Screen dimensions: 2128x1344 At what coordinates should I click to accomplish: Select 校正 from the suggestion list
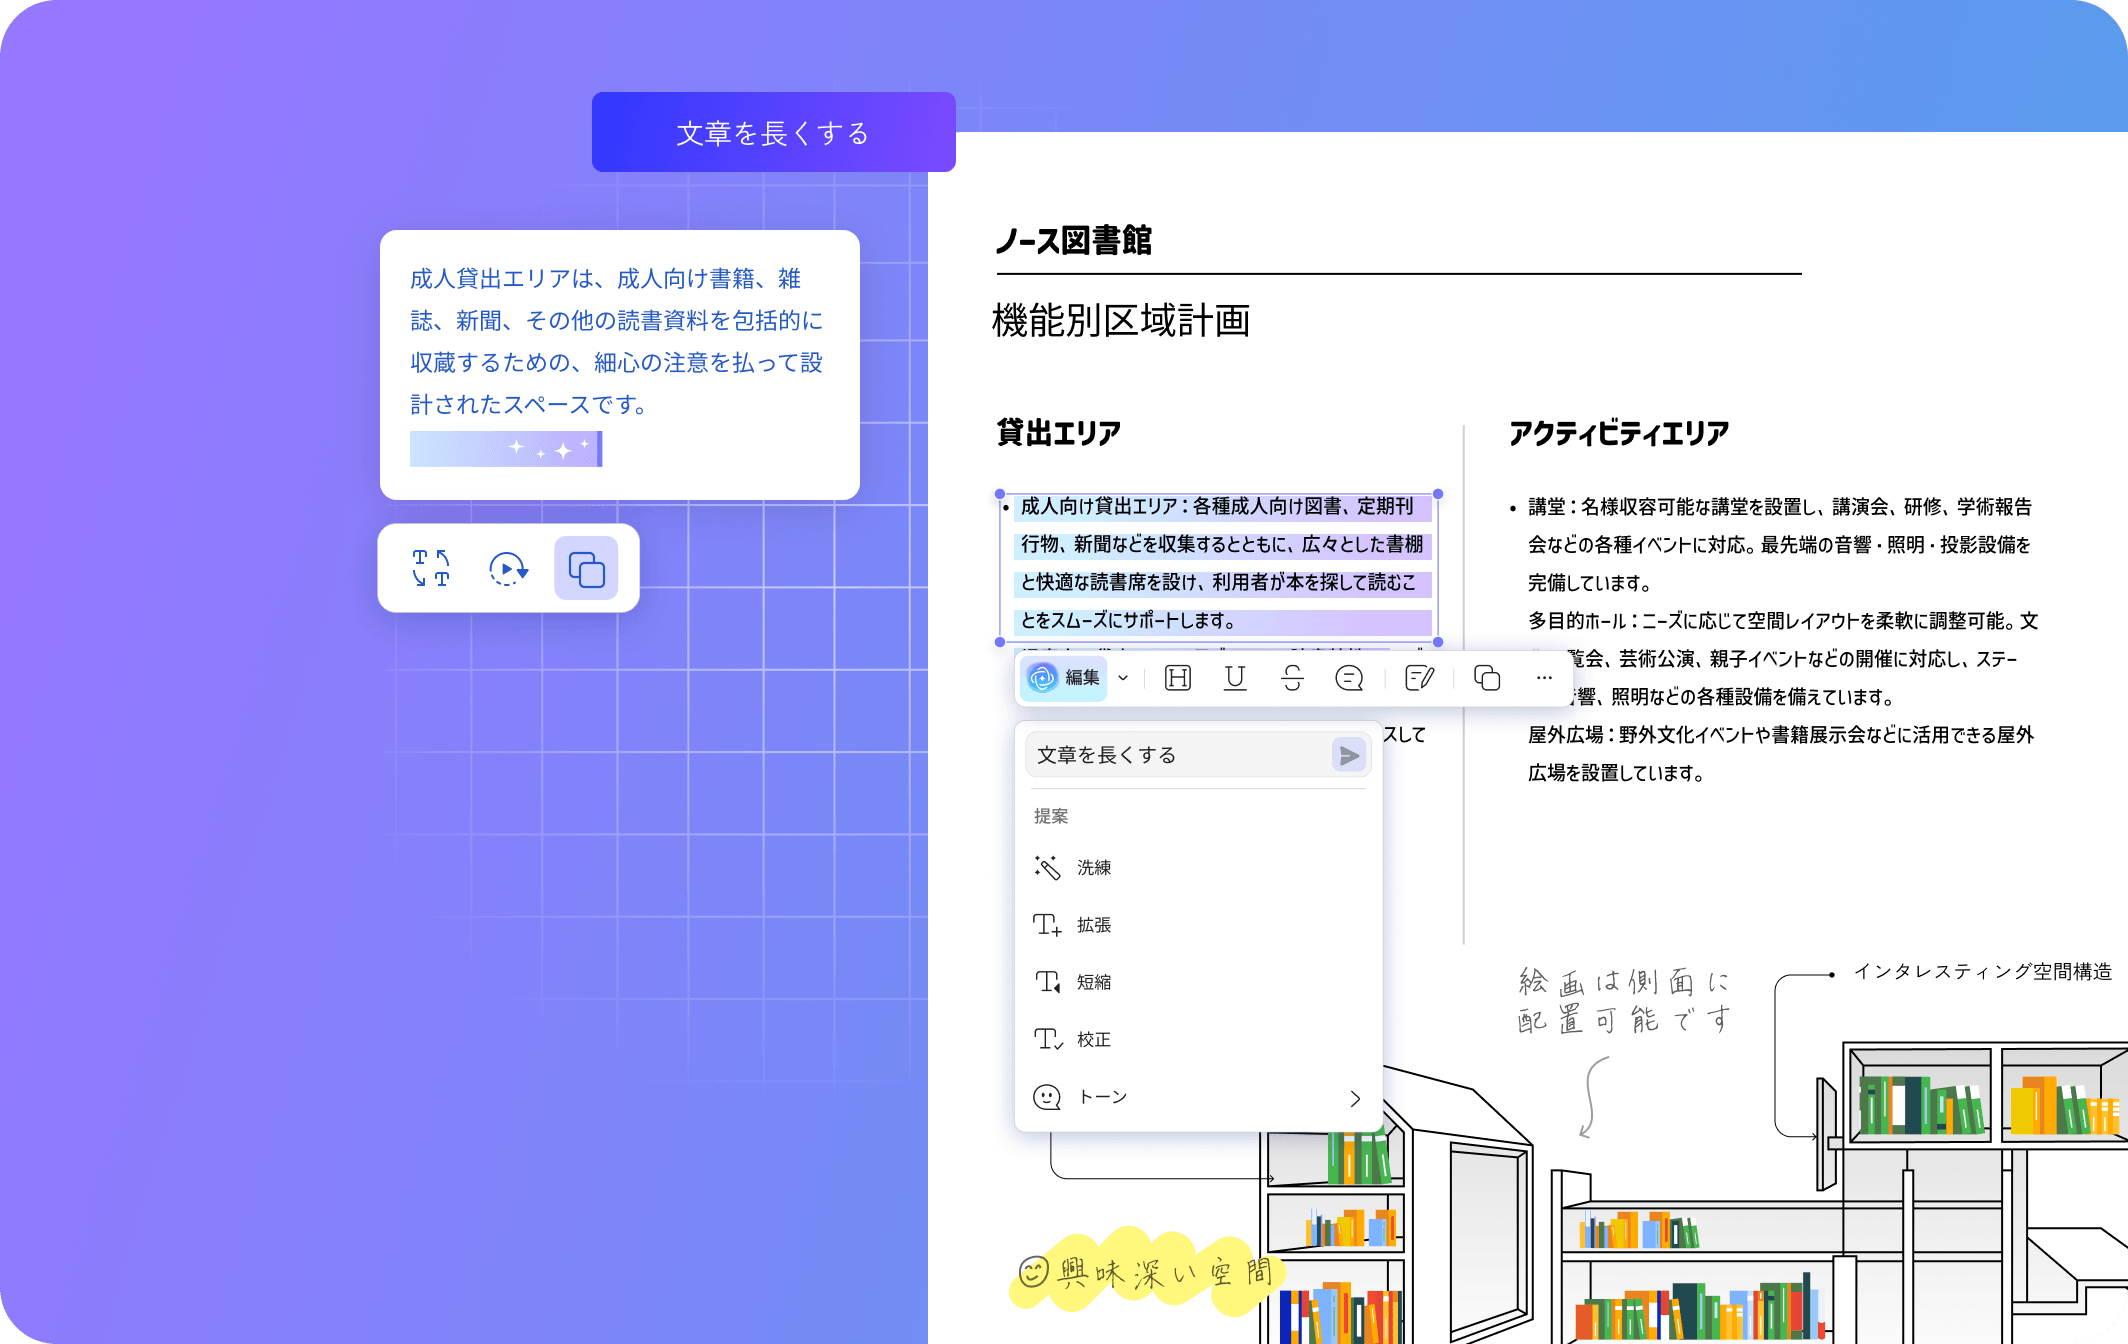coord(1198,1039)
